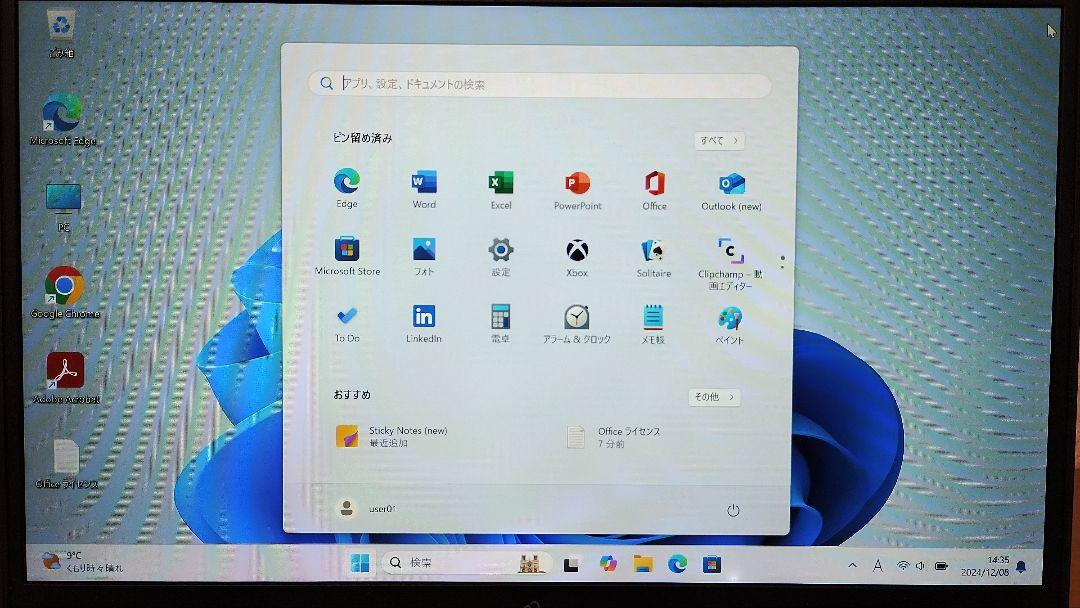Open Outlook (new) pinned app
The height and width of the screenshot is (608, 1080).
pyautogui.click(x=731, y=191)
